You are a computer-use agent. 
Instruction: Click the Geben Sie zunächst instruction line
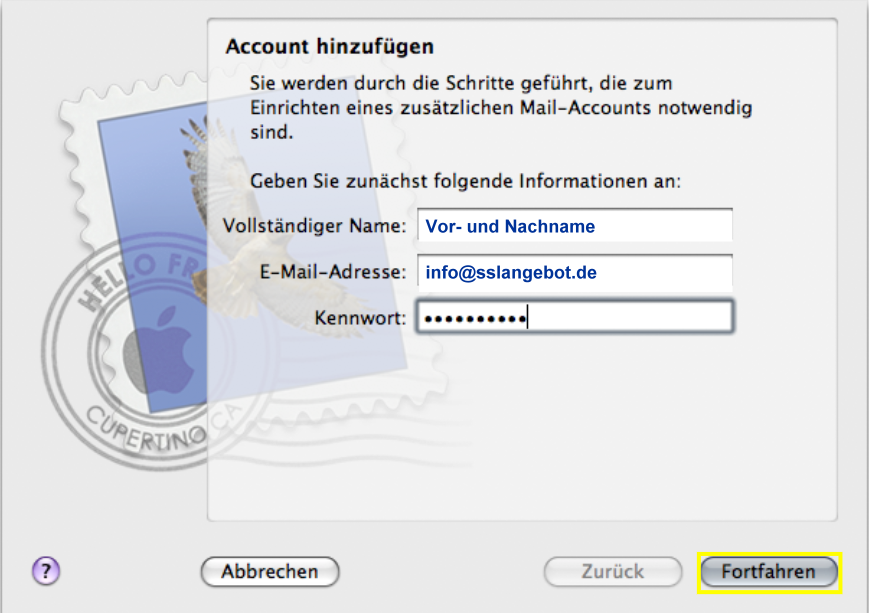point(466,181)
